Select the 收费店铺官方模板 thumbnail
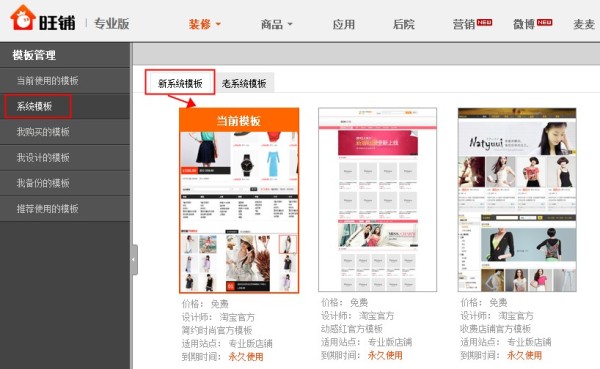Screen dimensions: 600x369 [x=517, y=199]
